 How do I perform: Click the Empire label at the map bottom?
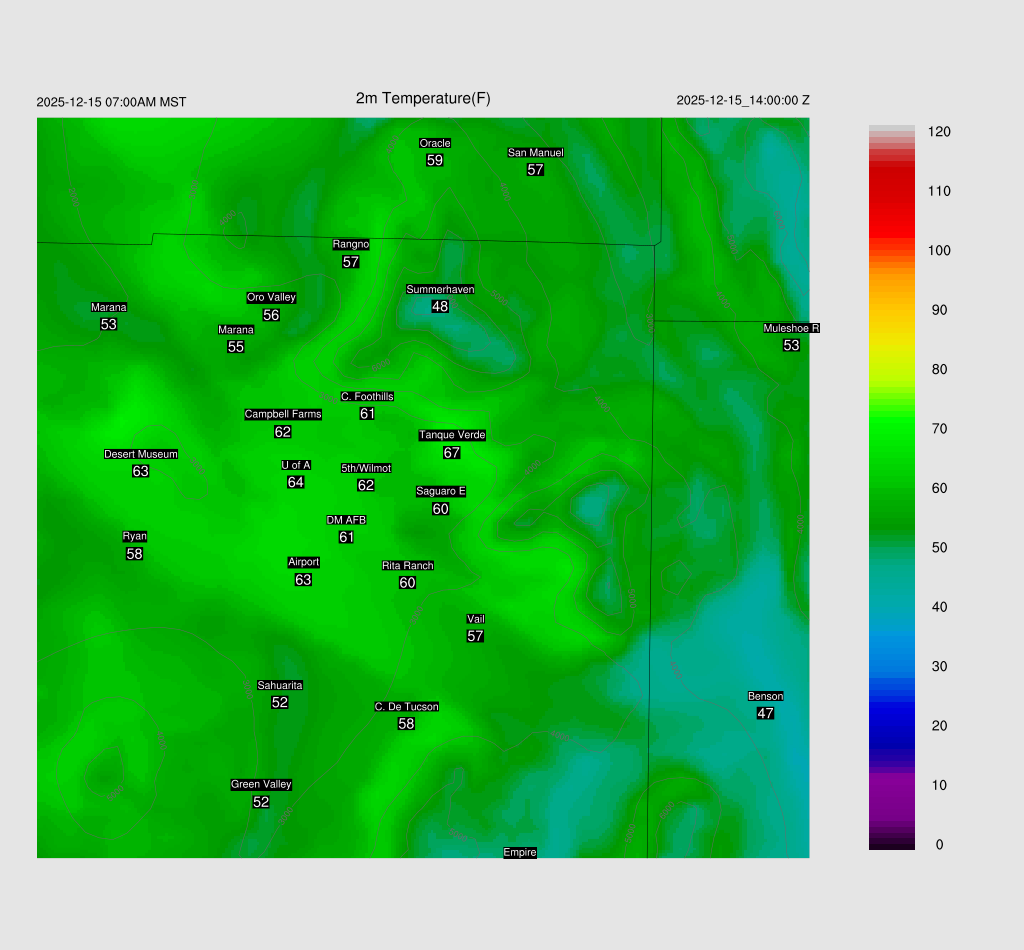(519, 852)
